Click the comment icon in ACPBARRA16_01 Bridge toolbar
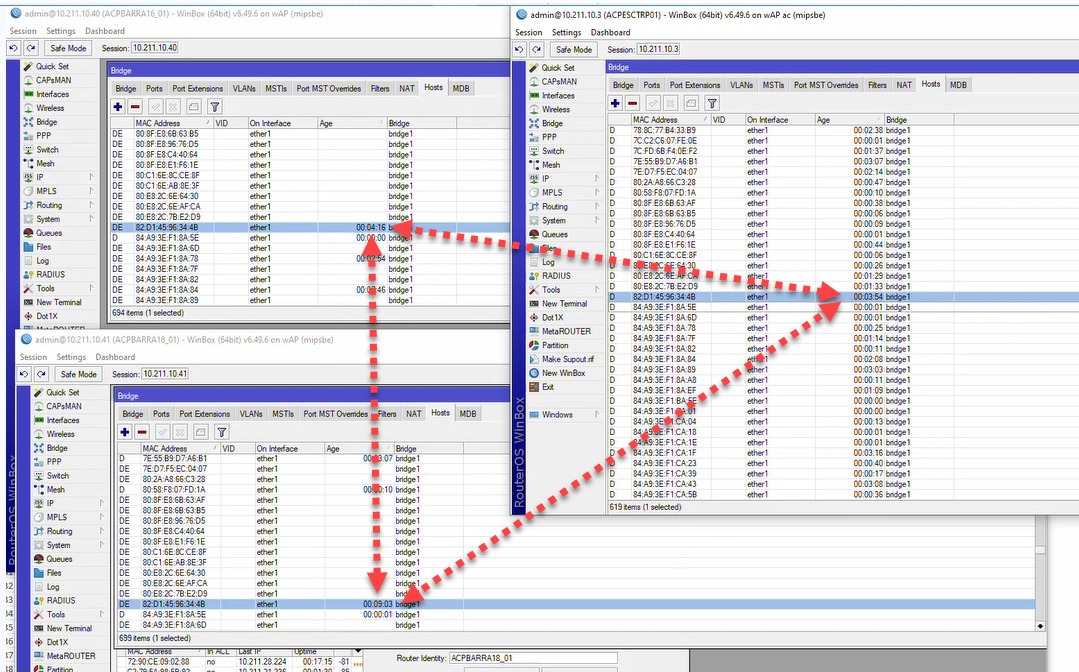Viewport: 1079px width, 672px height. coord(194,107)
